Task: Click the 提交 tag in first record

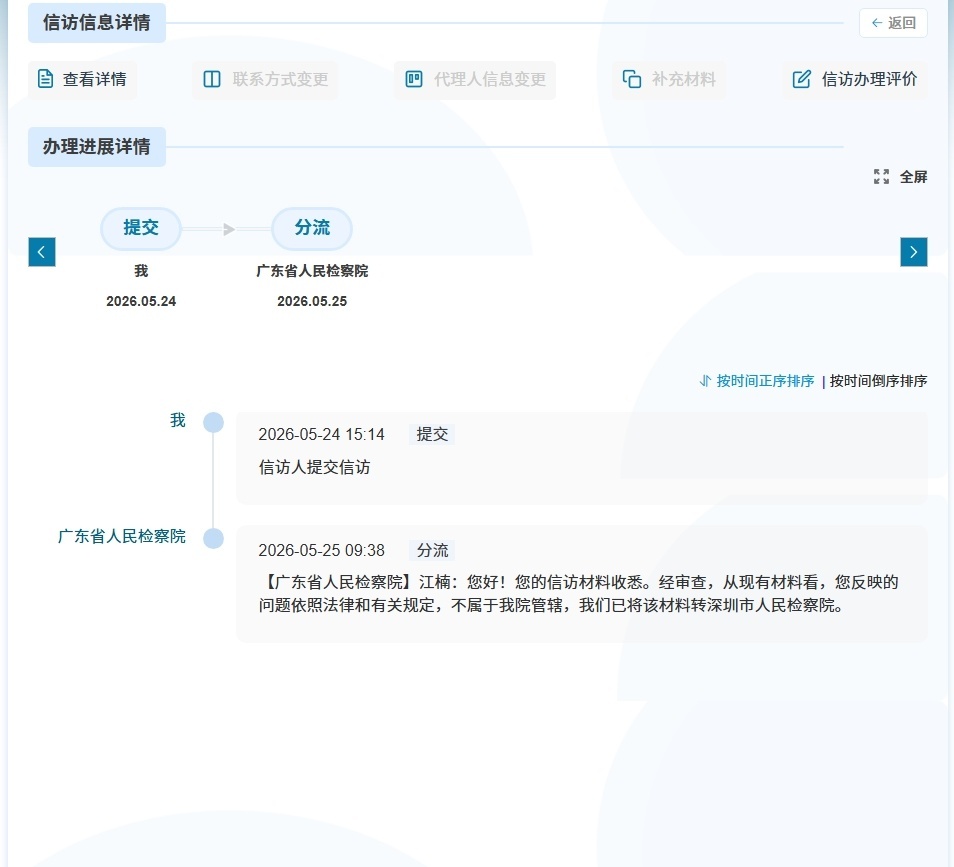Action: tap(432, 434)
